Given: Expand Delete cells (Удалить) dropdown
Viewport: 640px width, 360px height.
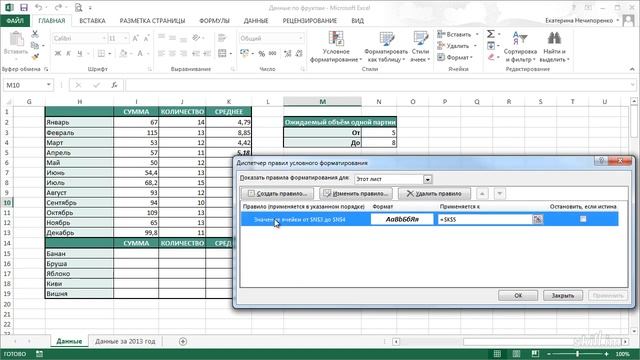Looking at the screenshot, I should pos(475,46).
